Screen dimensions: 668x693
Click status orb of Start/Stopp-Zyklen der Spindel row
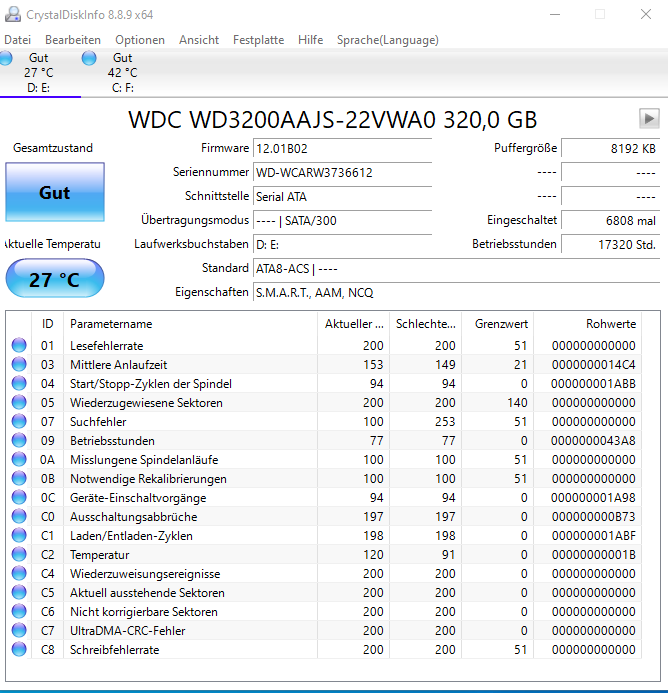pos(19,383)
